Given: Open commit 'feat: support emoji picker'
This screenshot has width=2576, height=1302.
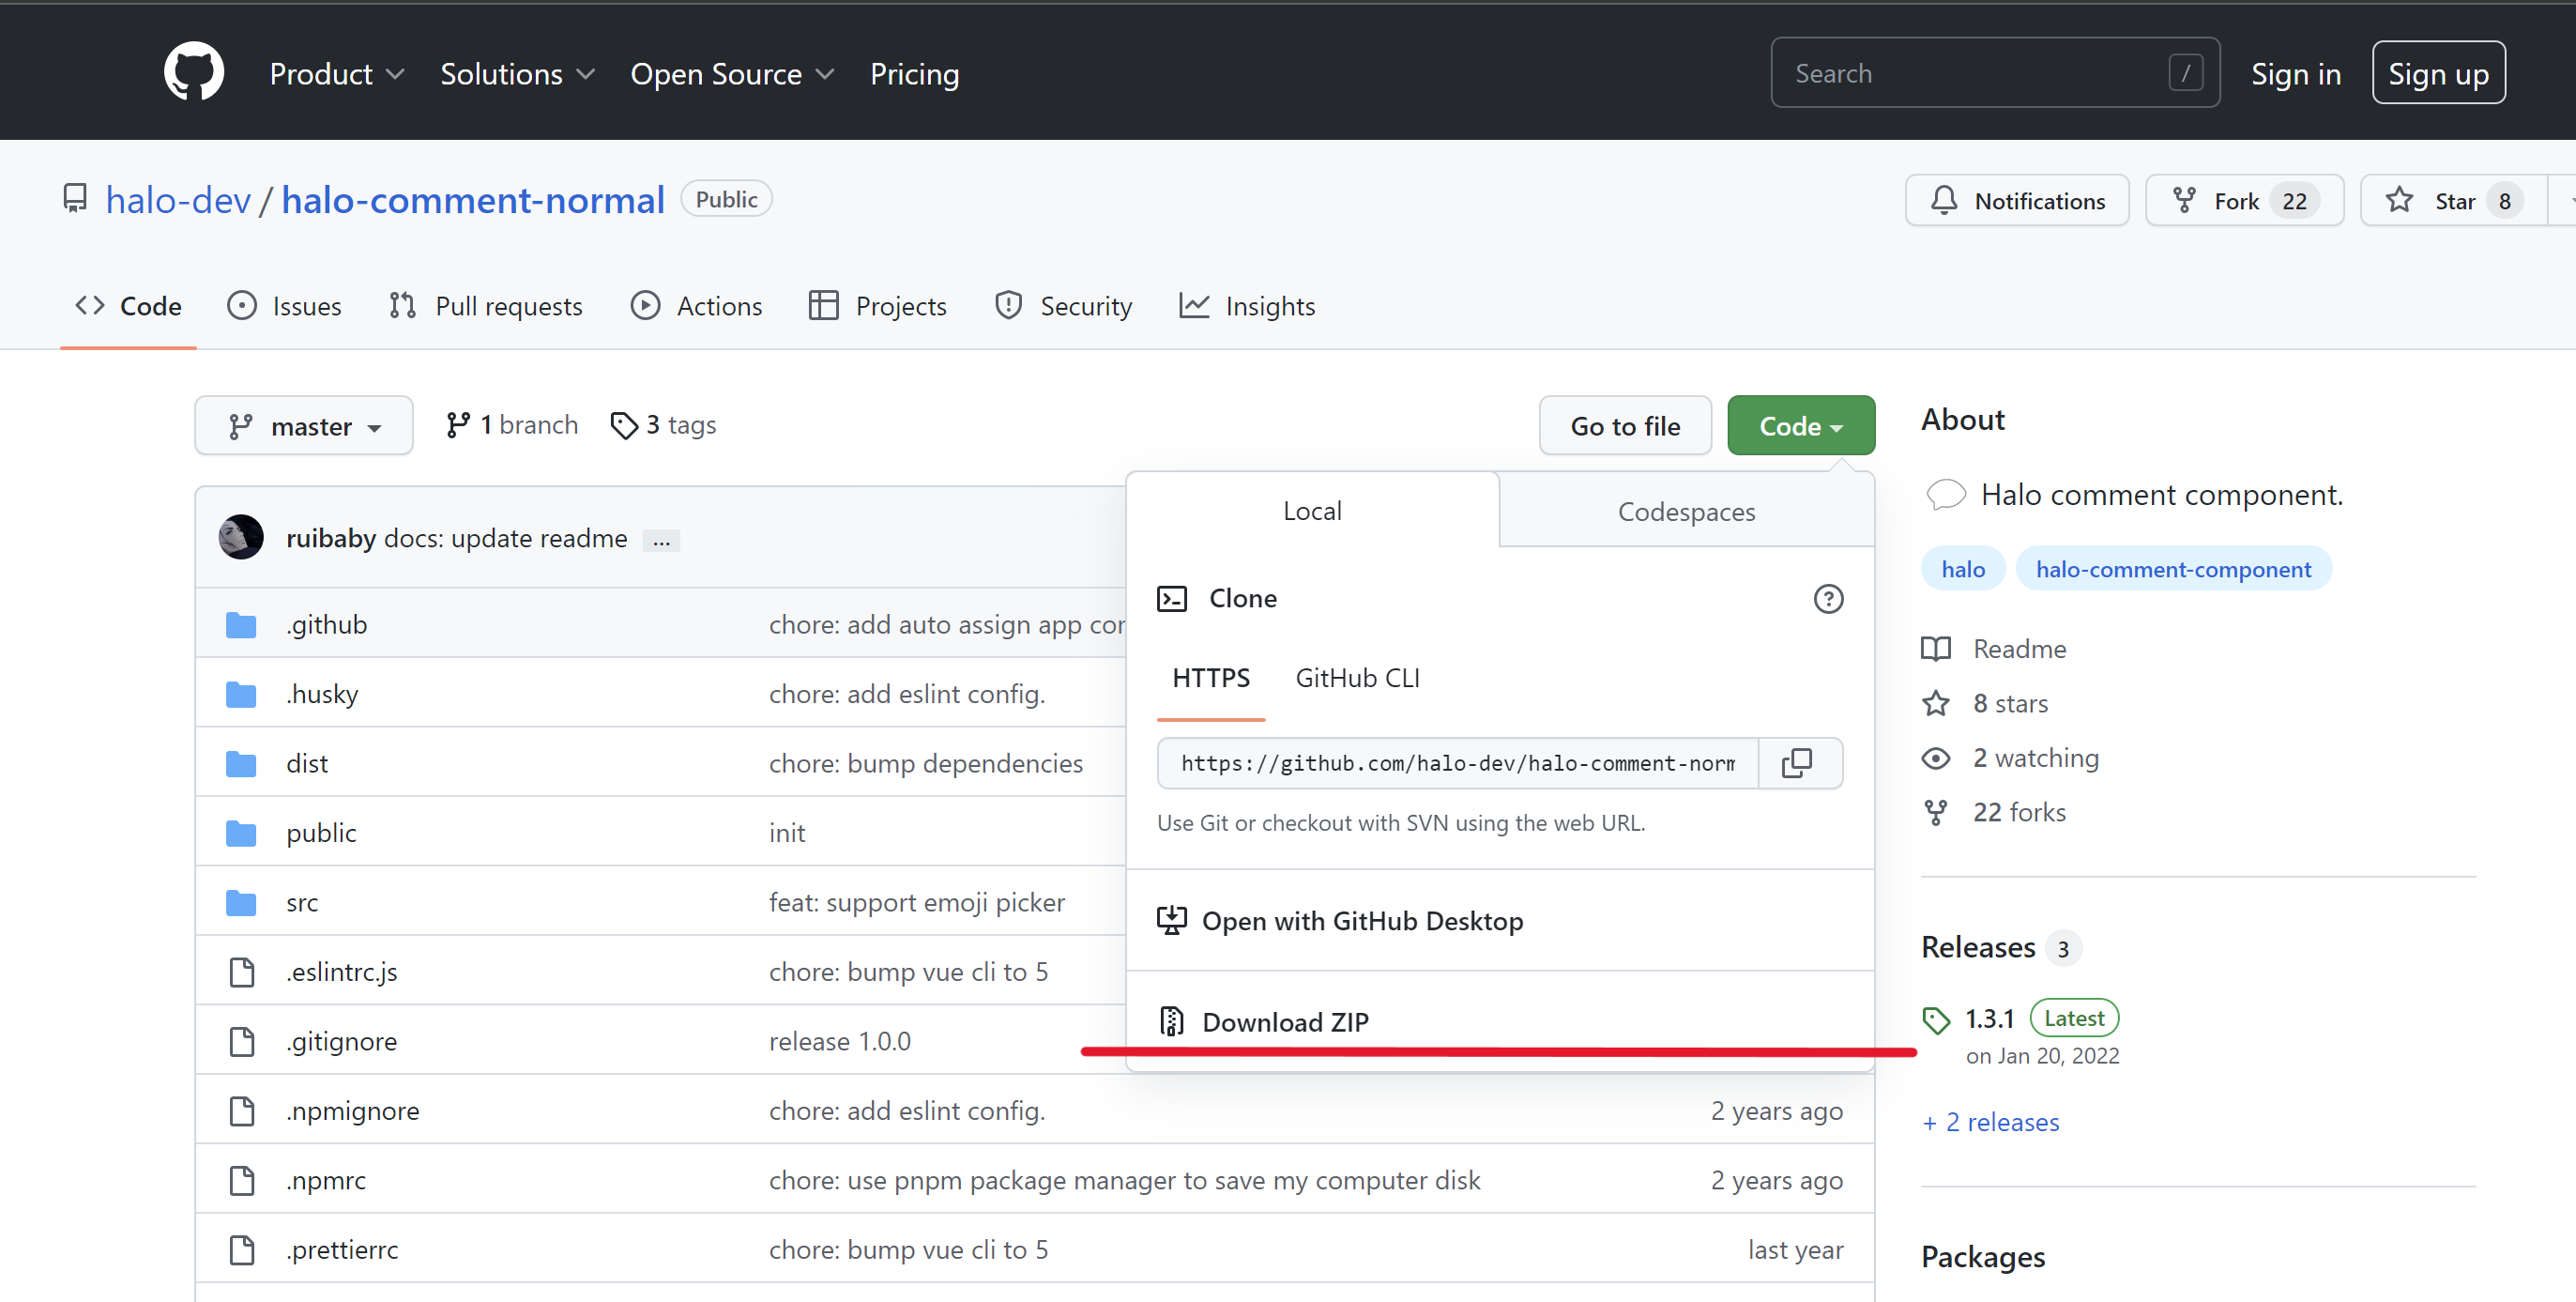Looking at the screenshot, I should (x=916, y=902).
